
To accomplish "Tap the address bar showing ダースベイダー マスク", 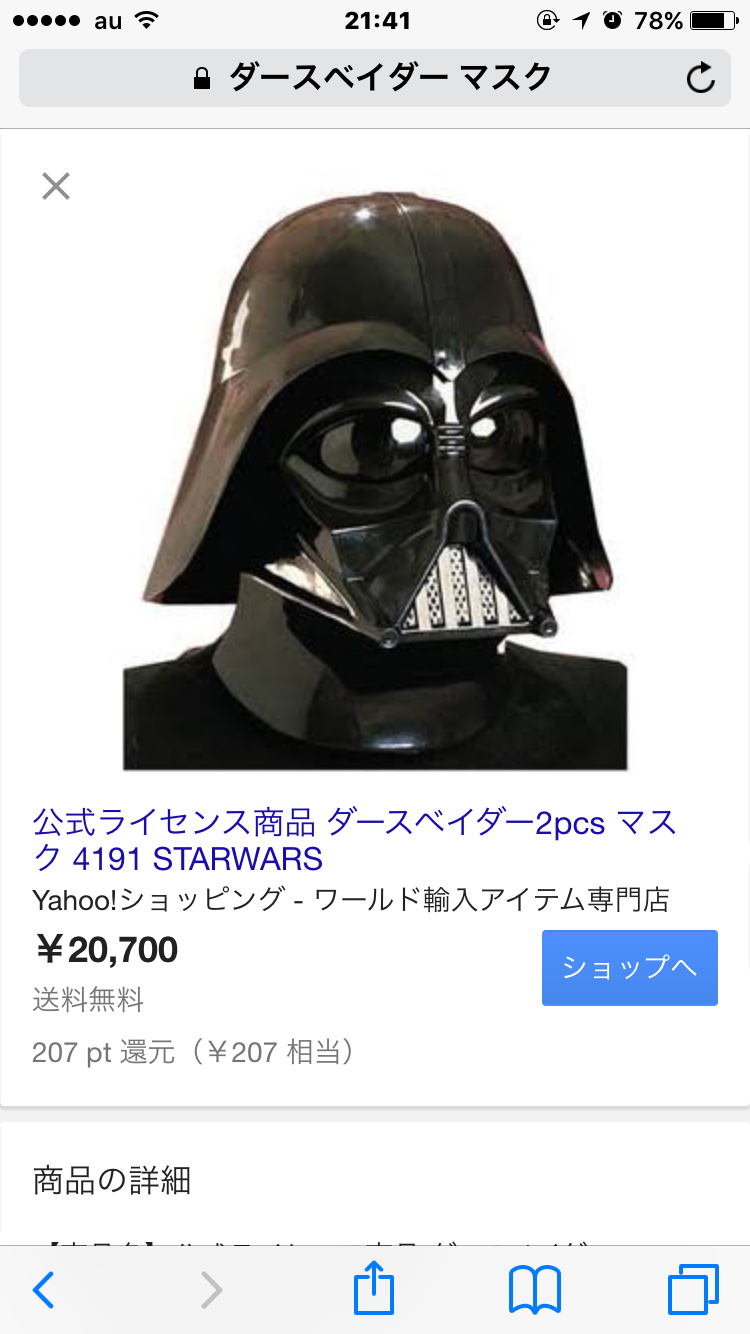I will click(x=375, y=77).
